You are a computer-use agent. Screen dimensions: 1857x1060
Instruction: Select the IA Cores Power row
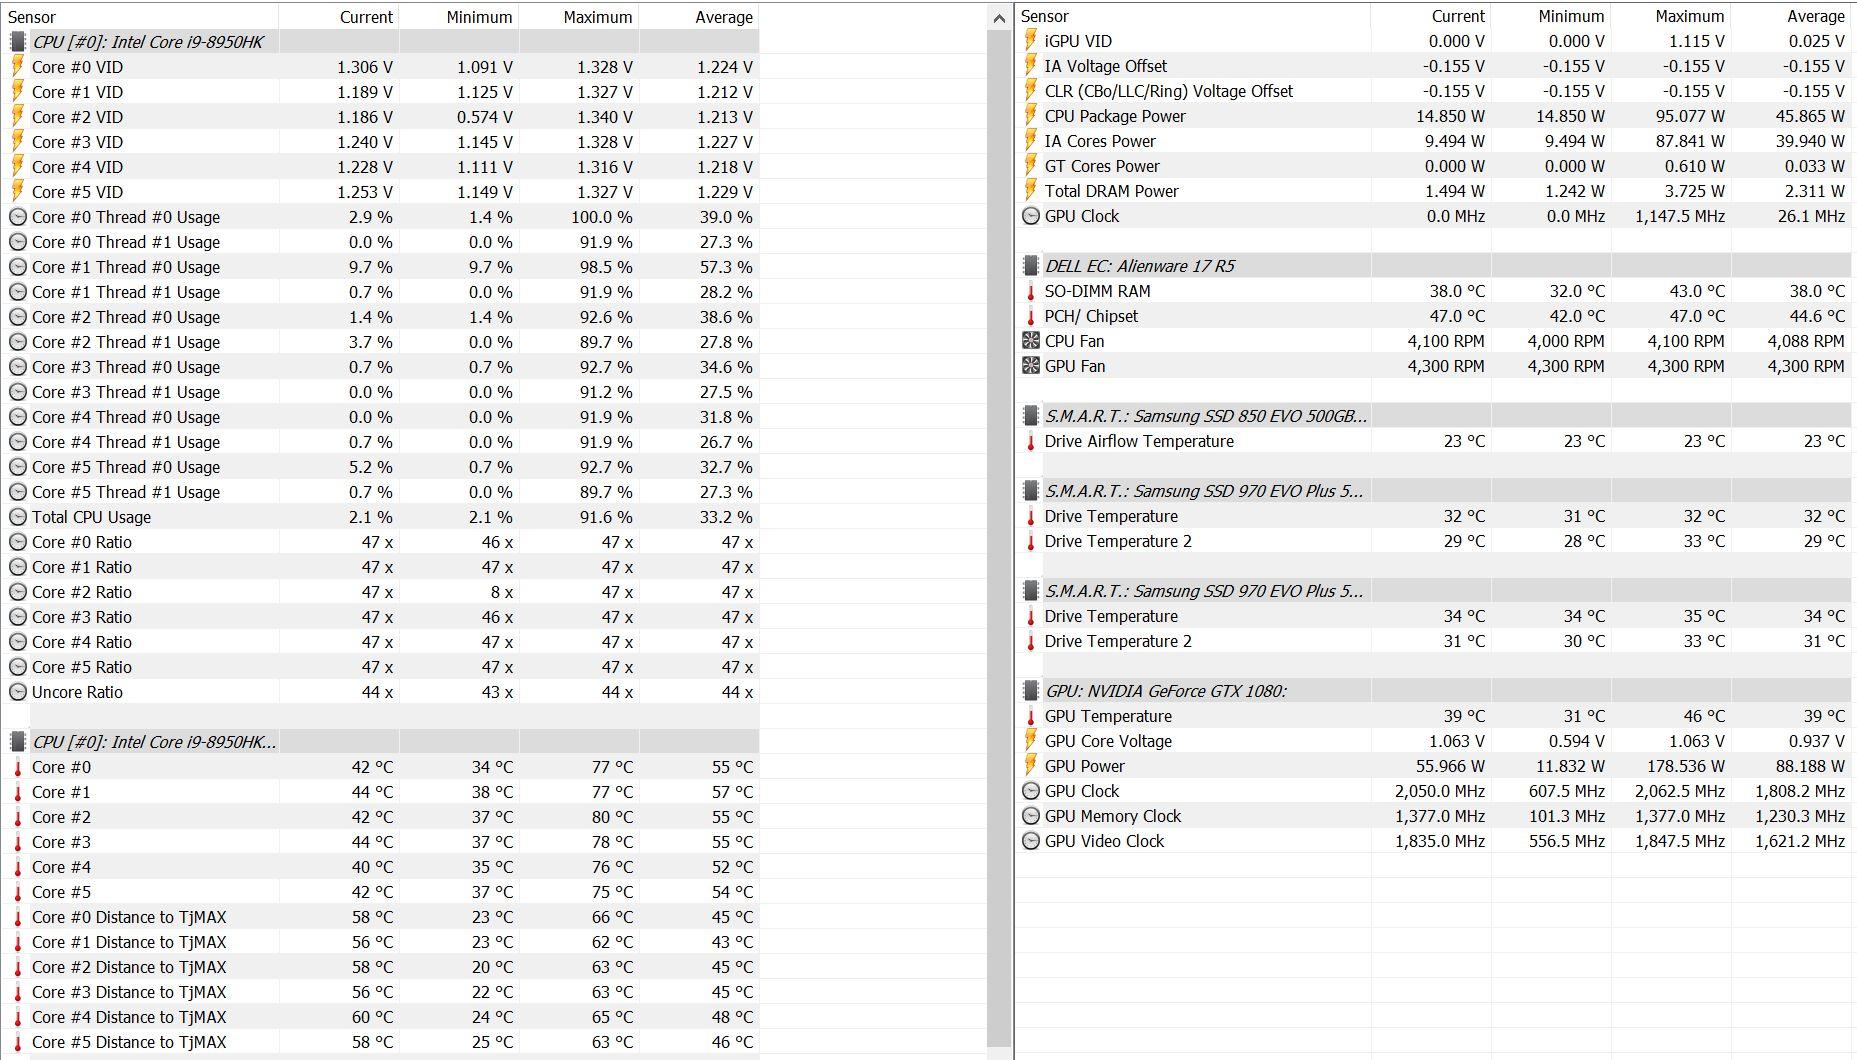[x=1435, y=141]
